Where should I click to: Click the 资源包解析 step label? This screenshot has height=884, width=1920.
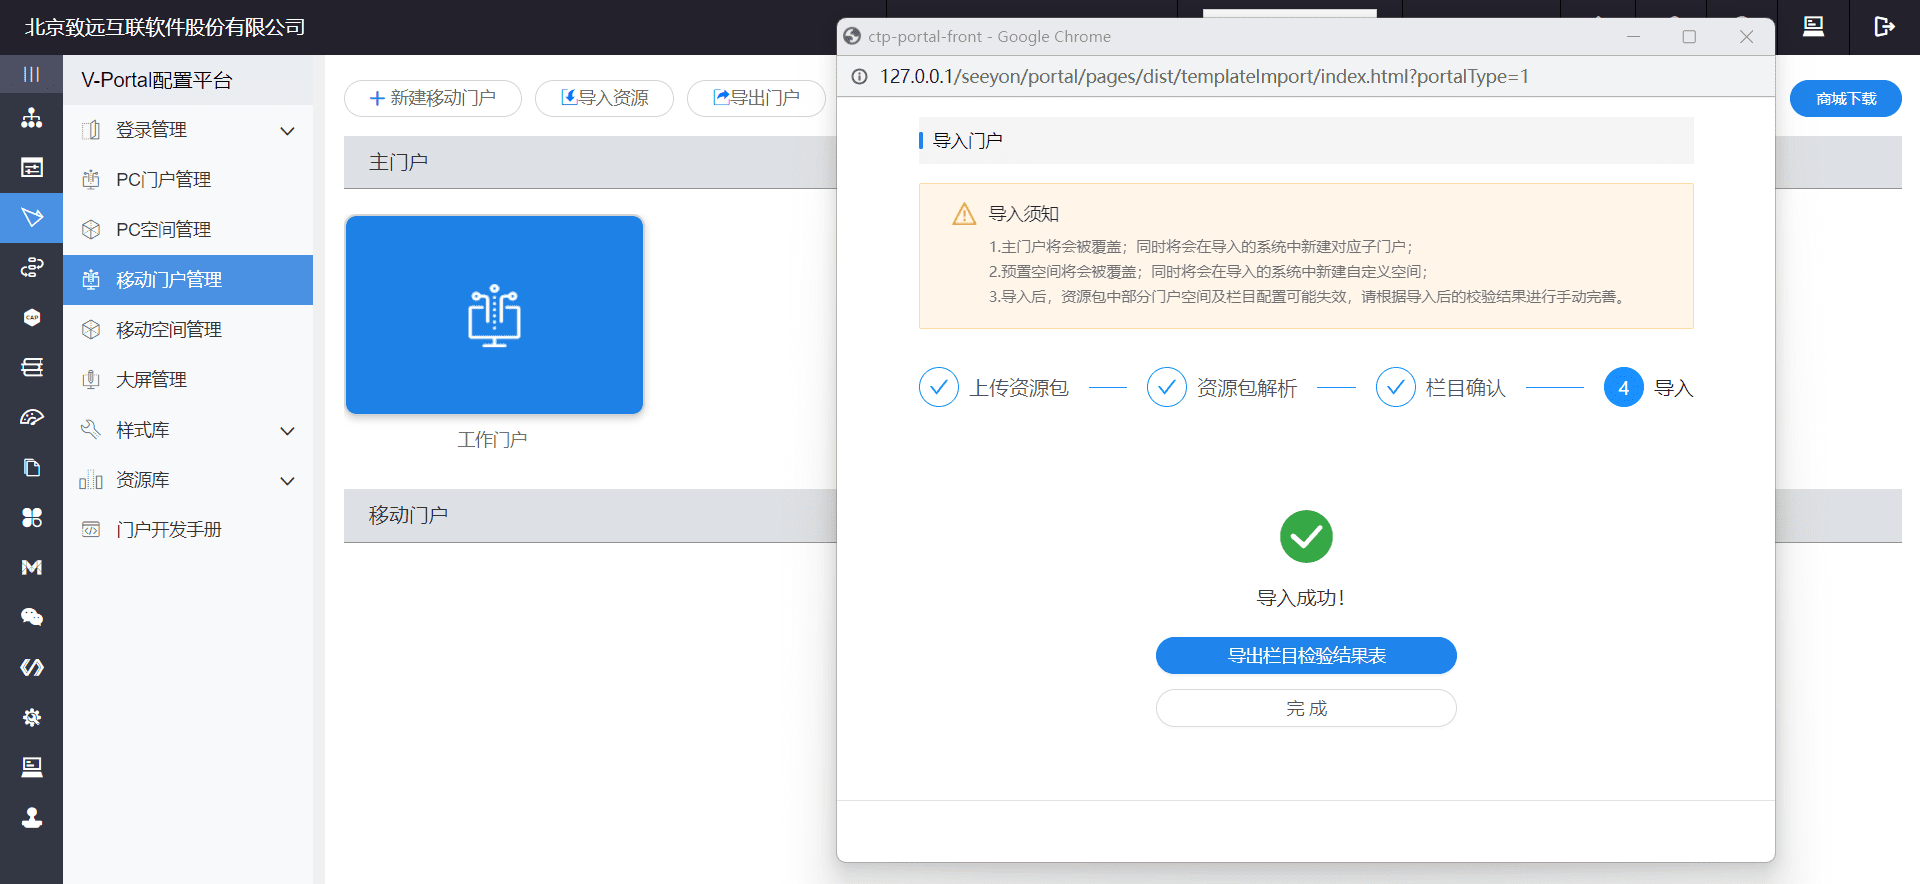[1247, 388]
